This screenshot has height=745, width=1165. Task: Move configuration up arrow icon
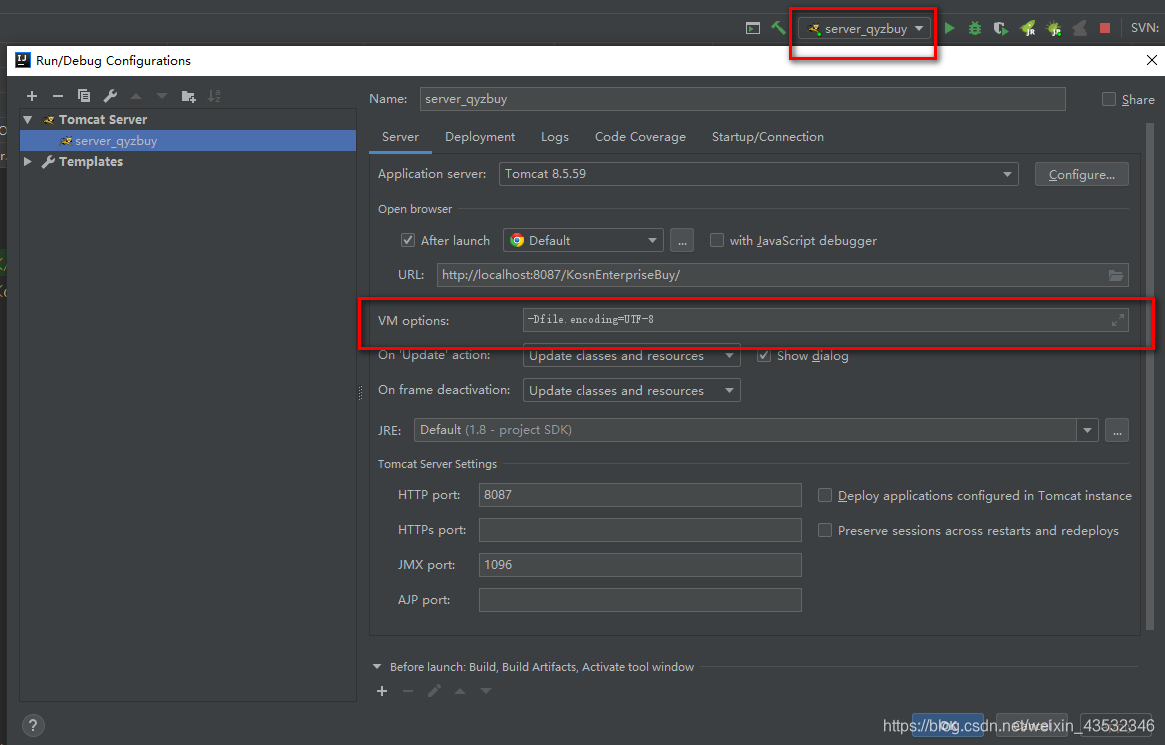coord(136,96)
